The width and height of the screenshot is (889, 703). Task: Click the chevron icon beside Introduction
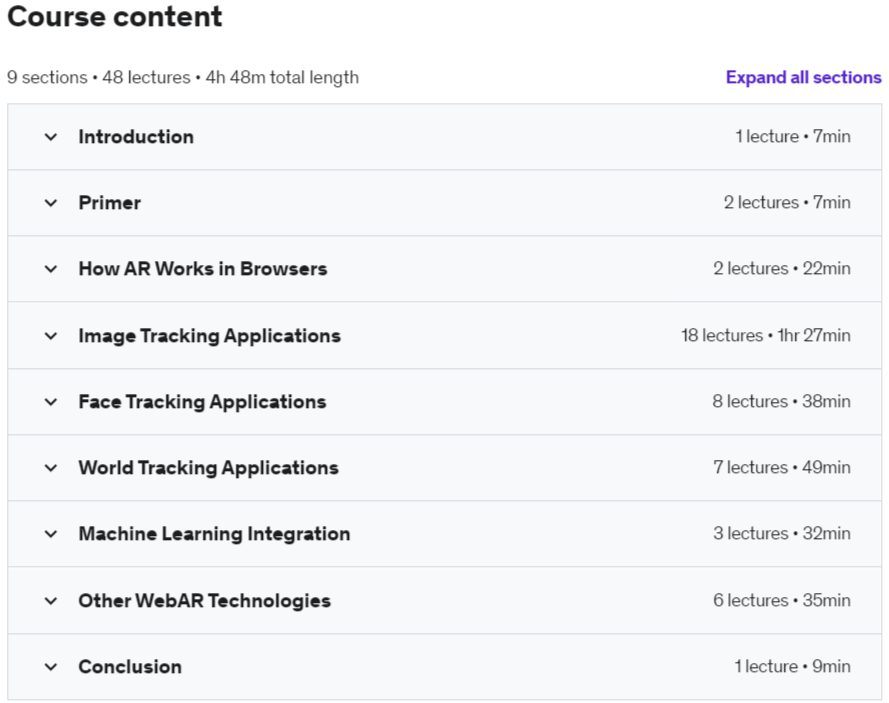tap(51, 137)
